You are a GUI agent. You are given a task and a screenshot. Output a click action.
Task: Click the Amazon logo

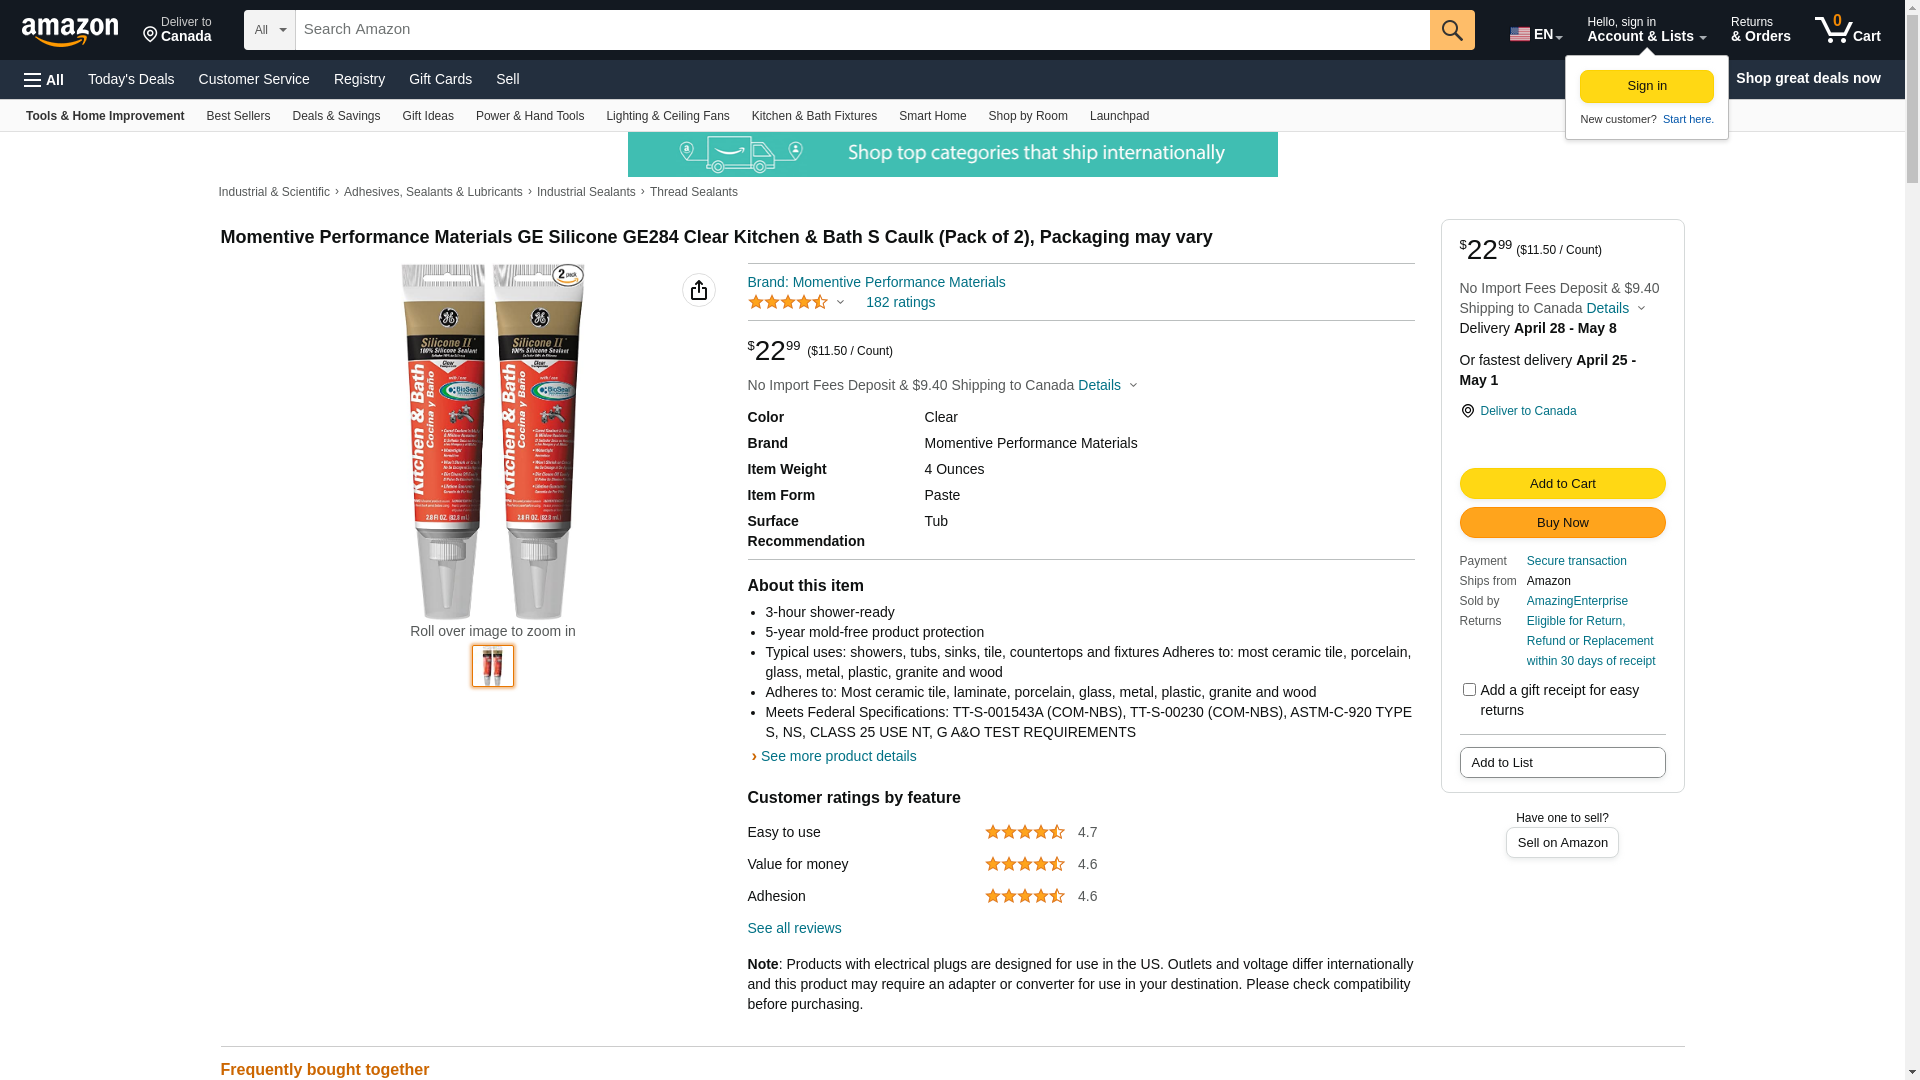click(x=70, y=31)
